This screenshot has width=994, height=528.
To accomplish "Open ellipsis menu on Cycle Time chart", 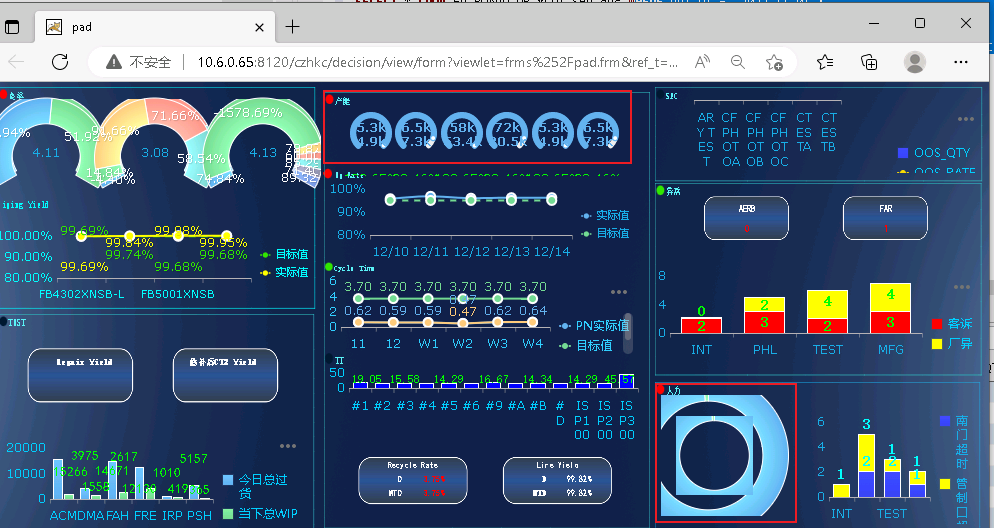I will pos(619,292).
